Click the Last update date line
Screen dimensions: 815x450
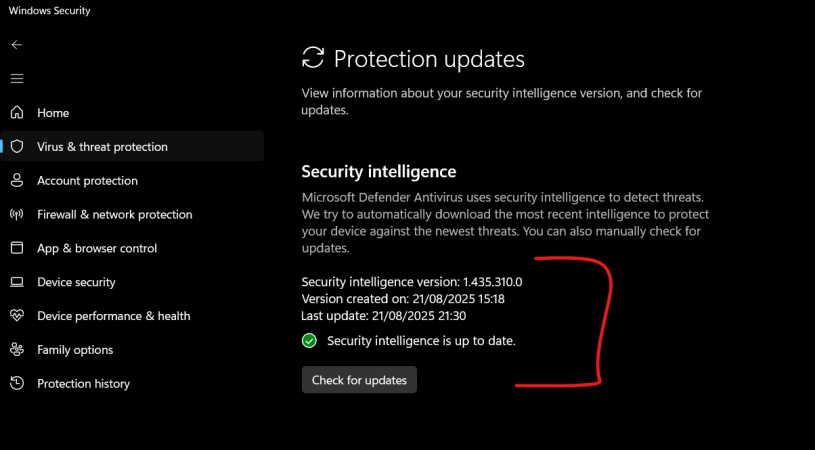click(384, 316)
